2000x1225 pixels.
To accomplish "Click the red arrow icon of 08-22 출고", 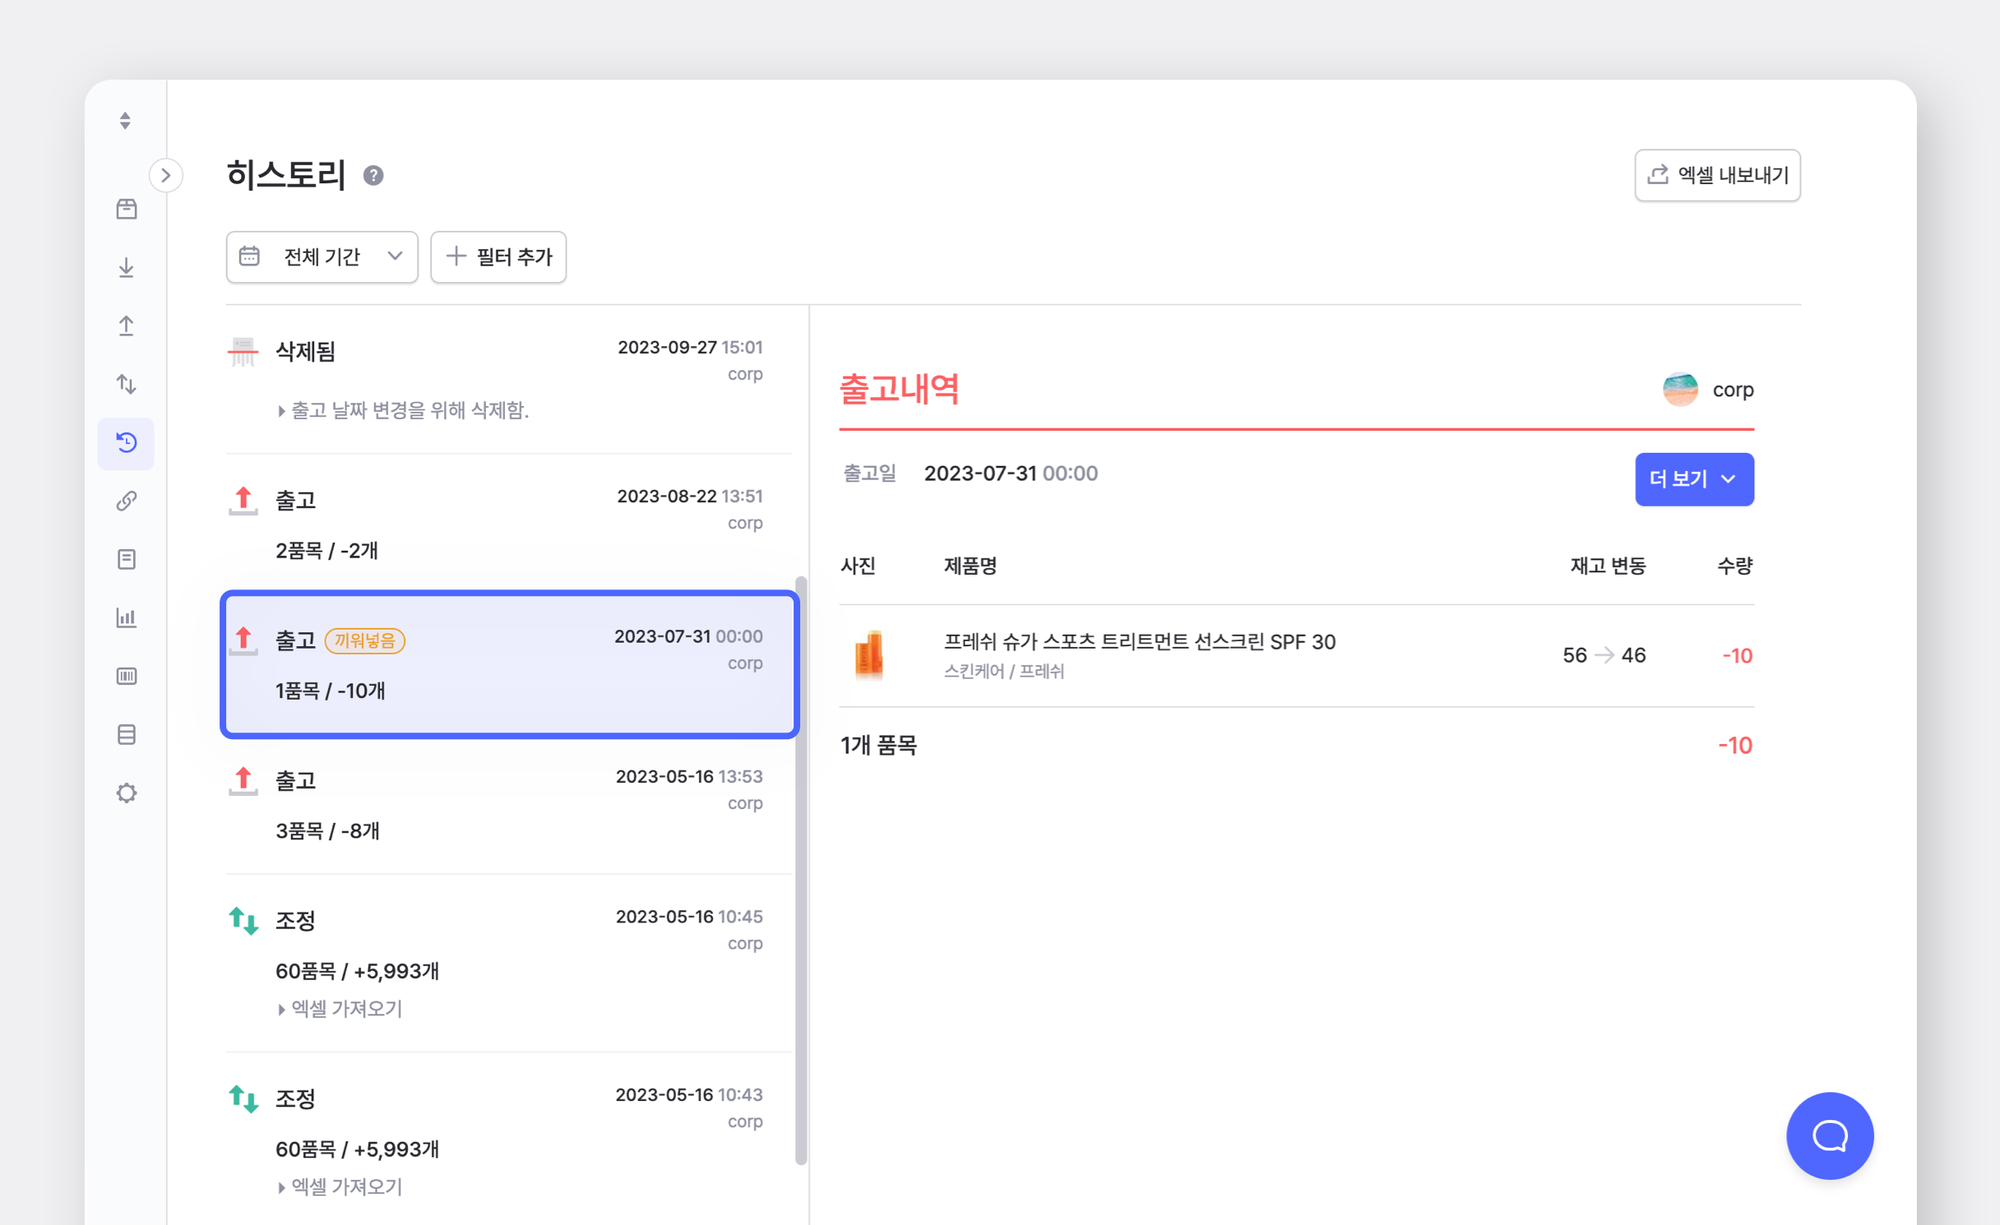I will pos(243,501).
